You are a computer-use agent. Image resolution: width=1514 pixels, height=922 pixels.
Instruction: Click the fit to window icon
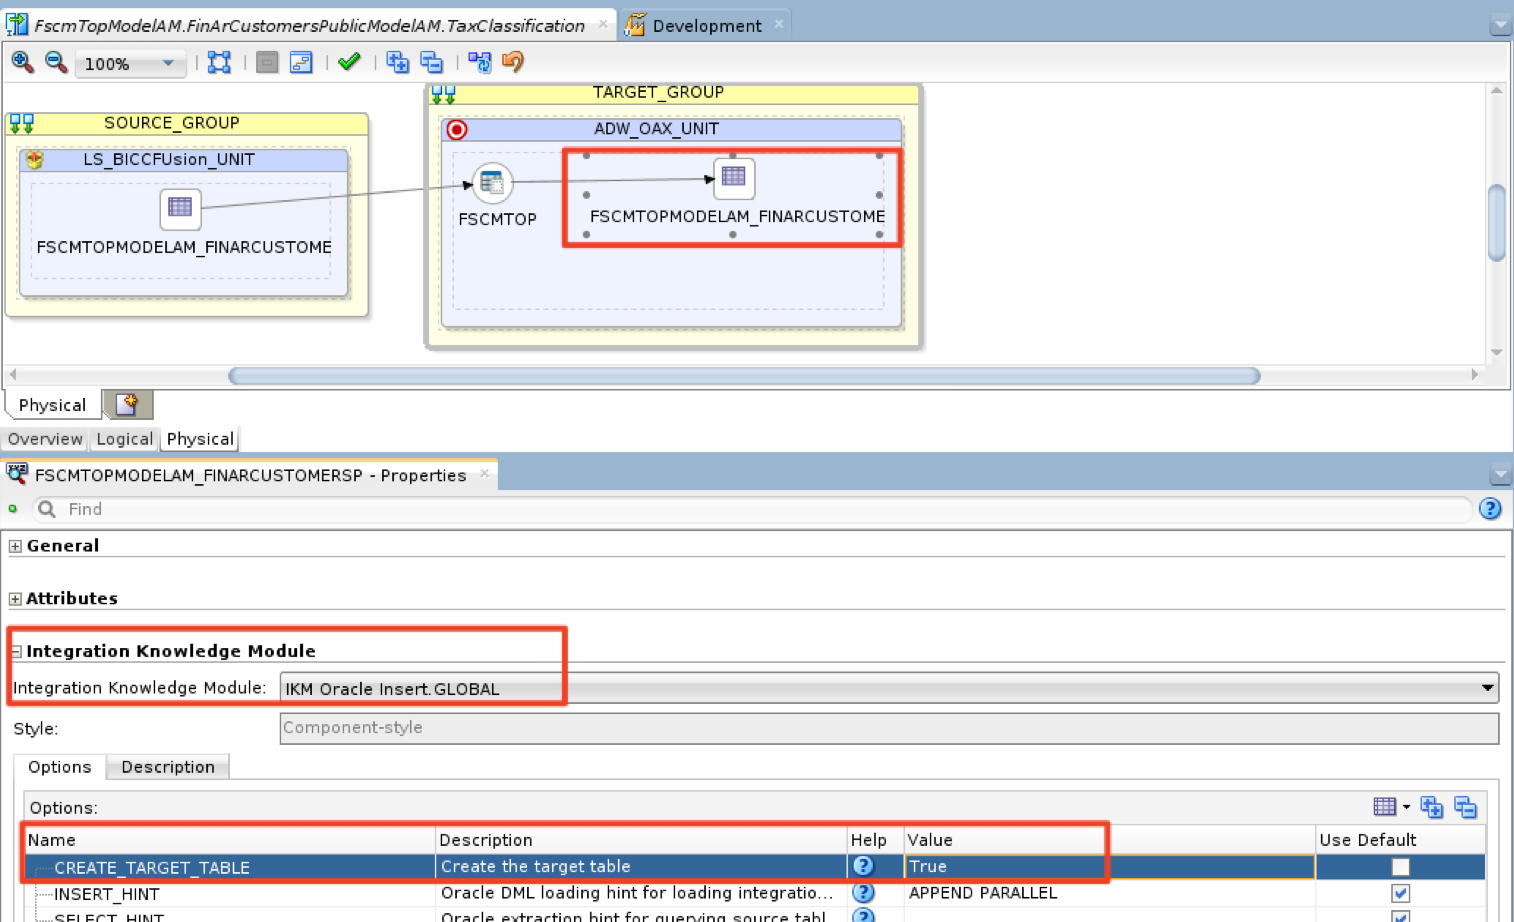(x=219, y=62)
